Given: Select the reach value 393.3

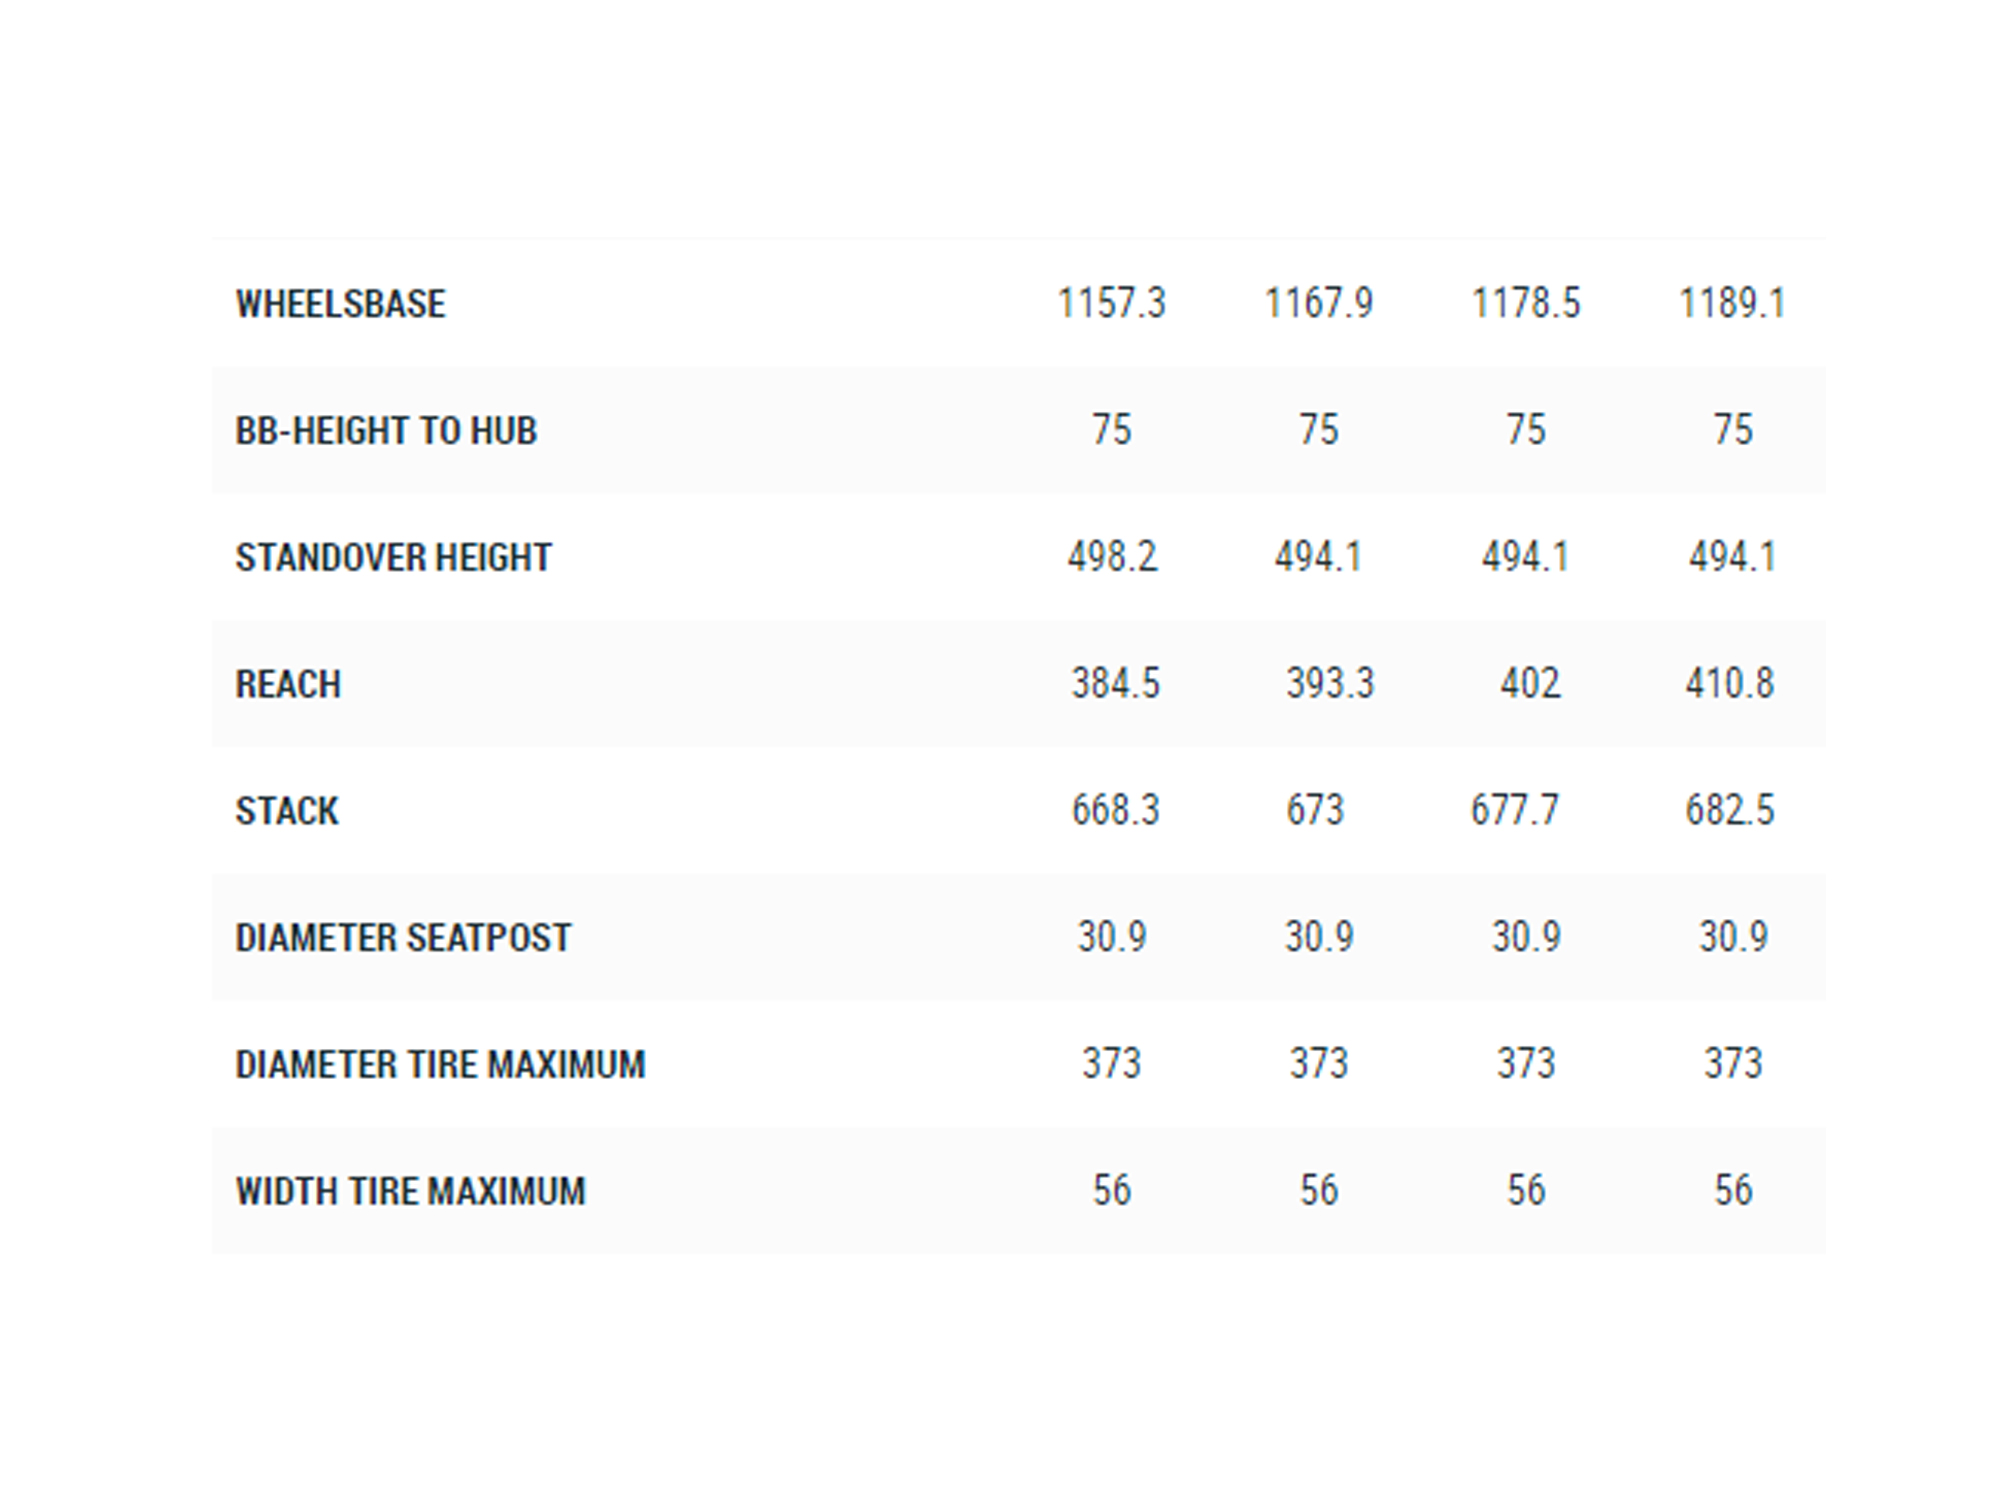Looking at the screenshot, I should 1329,684.
